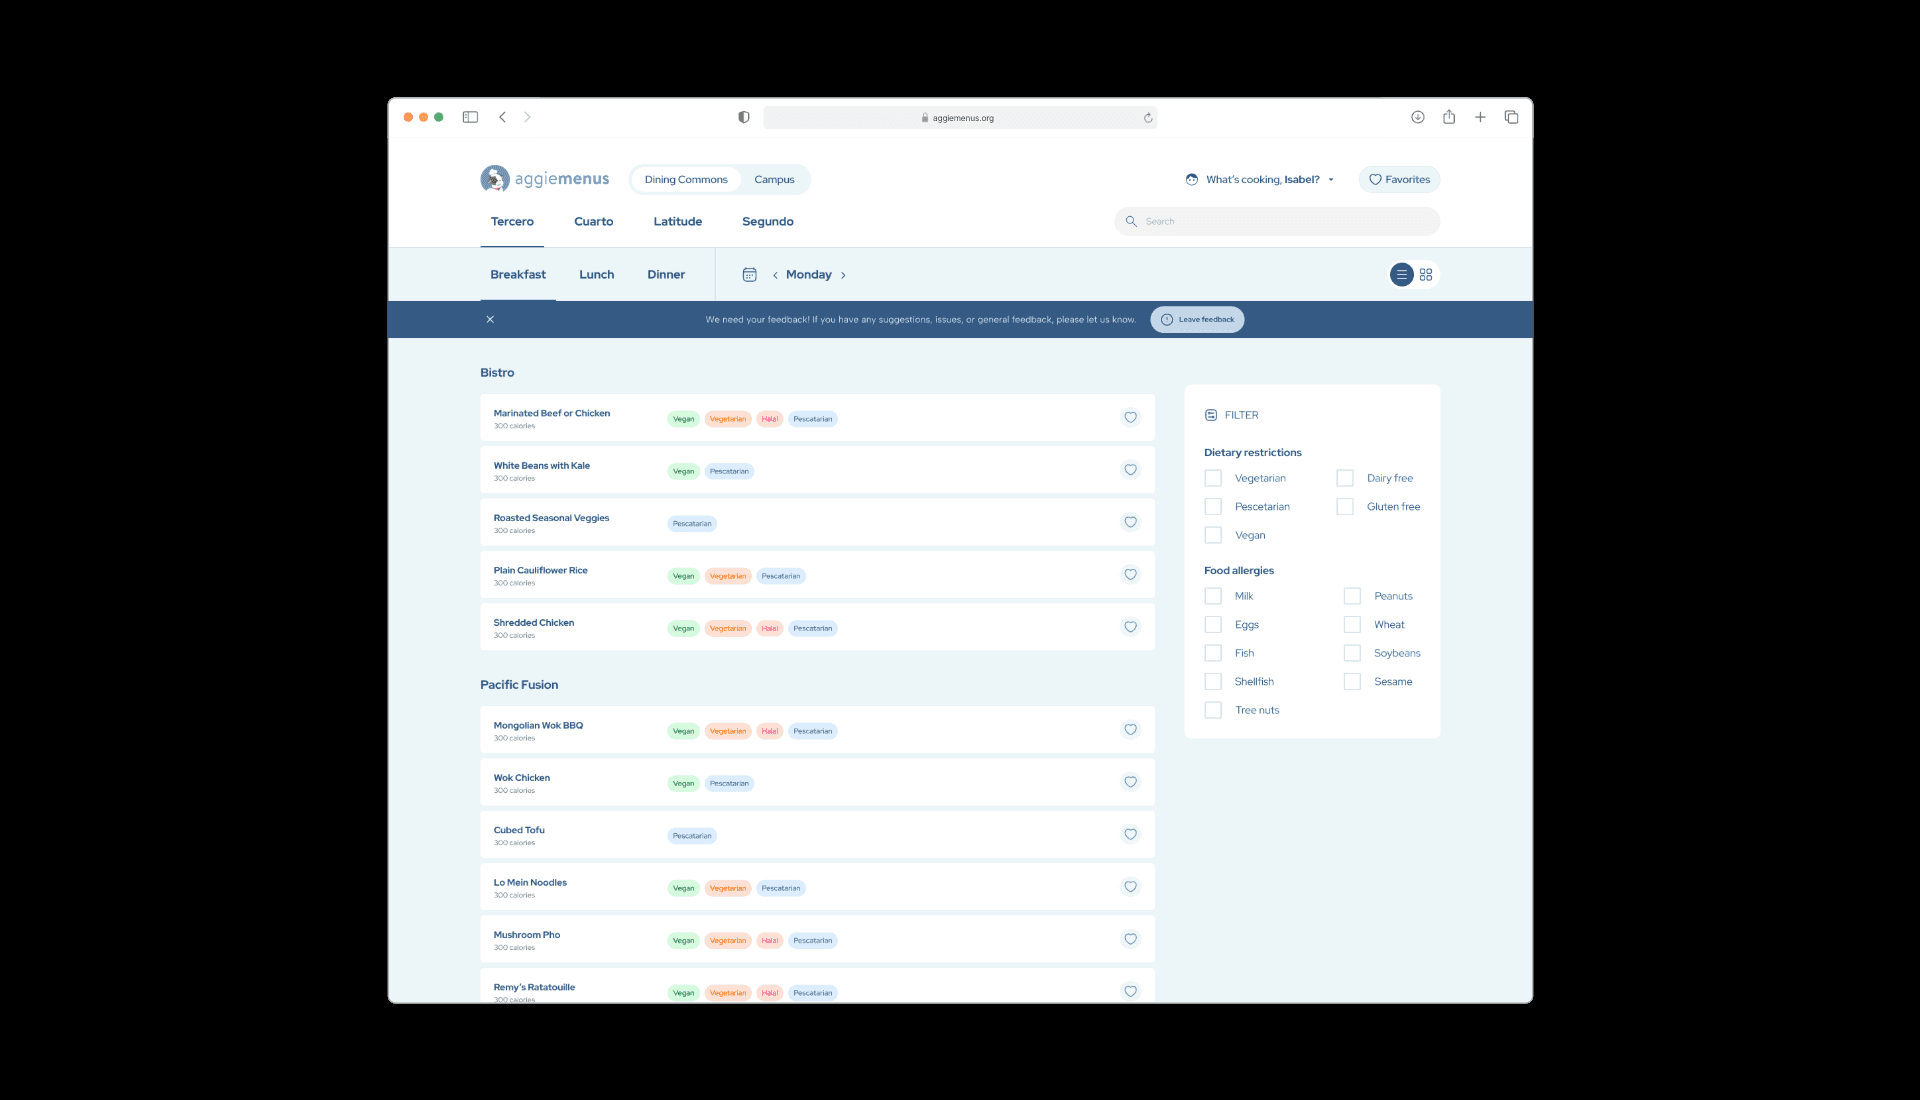Viewport: 1920px width, 1100px height.
Task: Switch to grid view layout
Action: click(x=1426, y=275)
